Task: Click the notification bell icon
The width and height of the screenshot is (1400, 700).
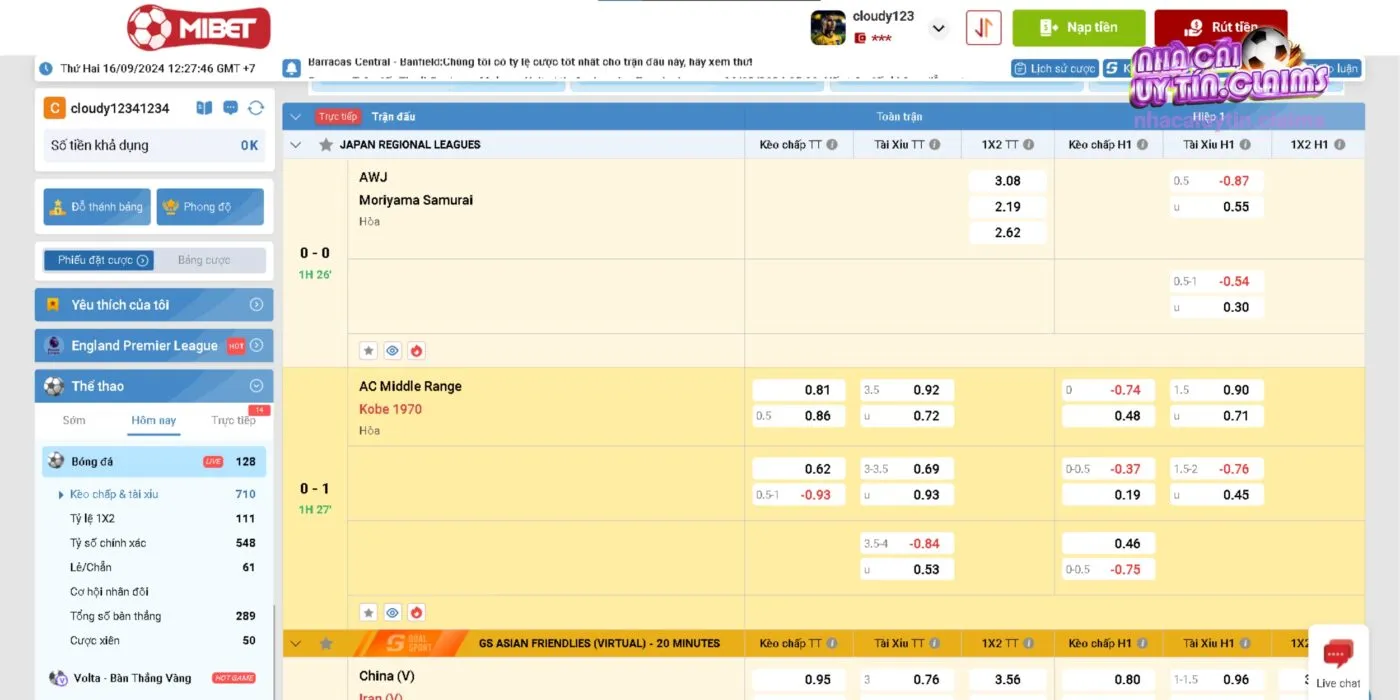Action: (x=291, y=68)
